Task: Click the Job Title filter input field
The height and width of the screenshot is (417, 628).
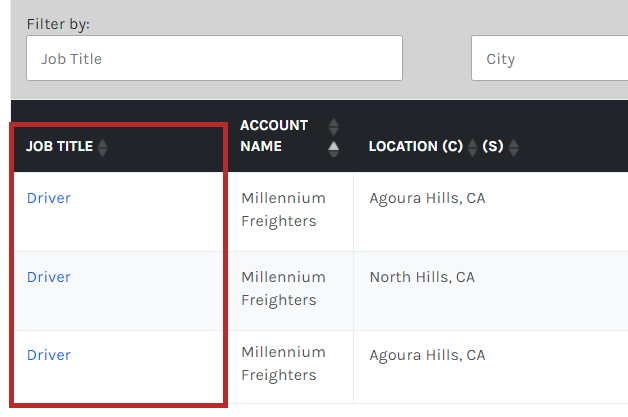Action: tap(214, 58)
